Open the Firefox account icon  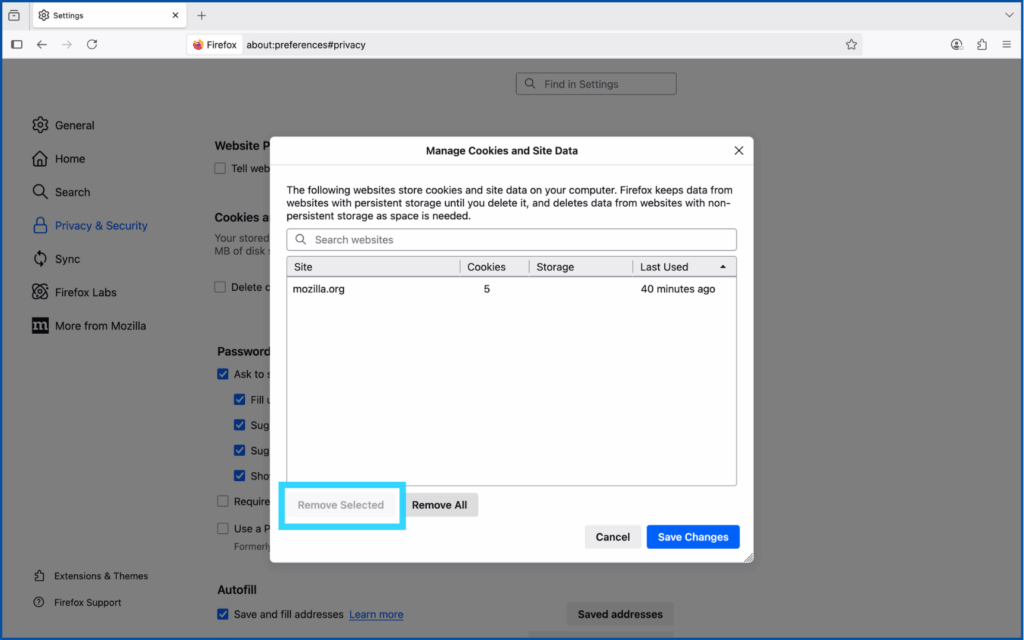[x=957, y=45]
